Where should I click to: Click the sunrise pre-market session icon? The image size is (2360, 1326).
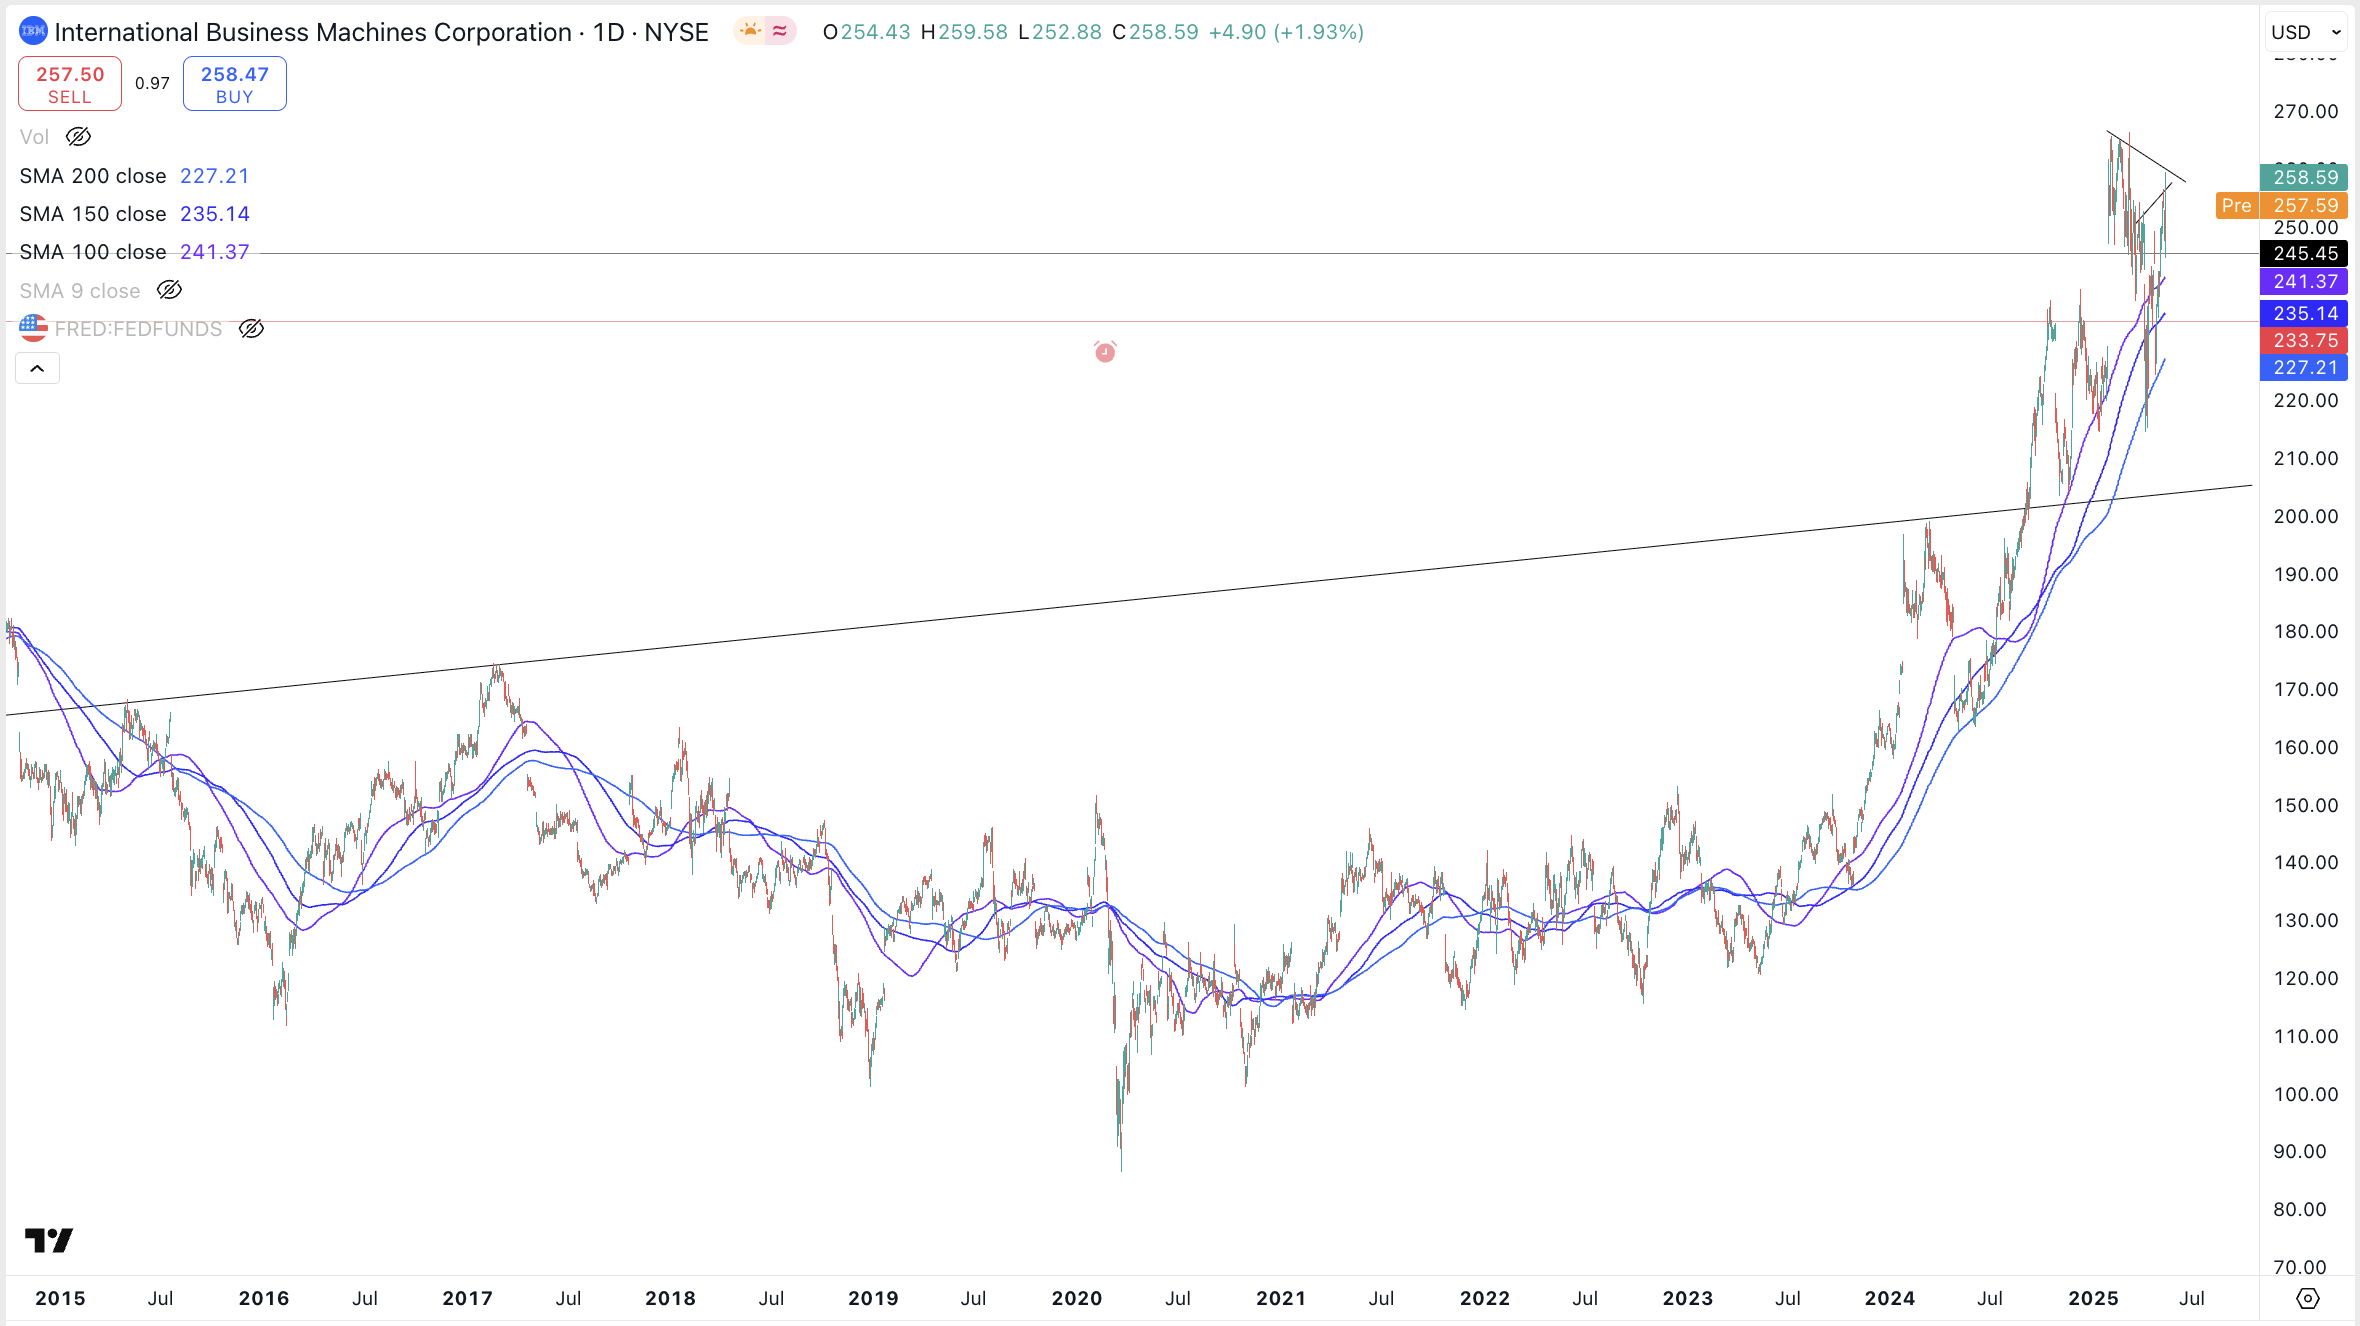tap(749, 31)
